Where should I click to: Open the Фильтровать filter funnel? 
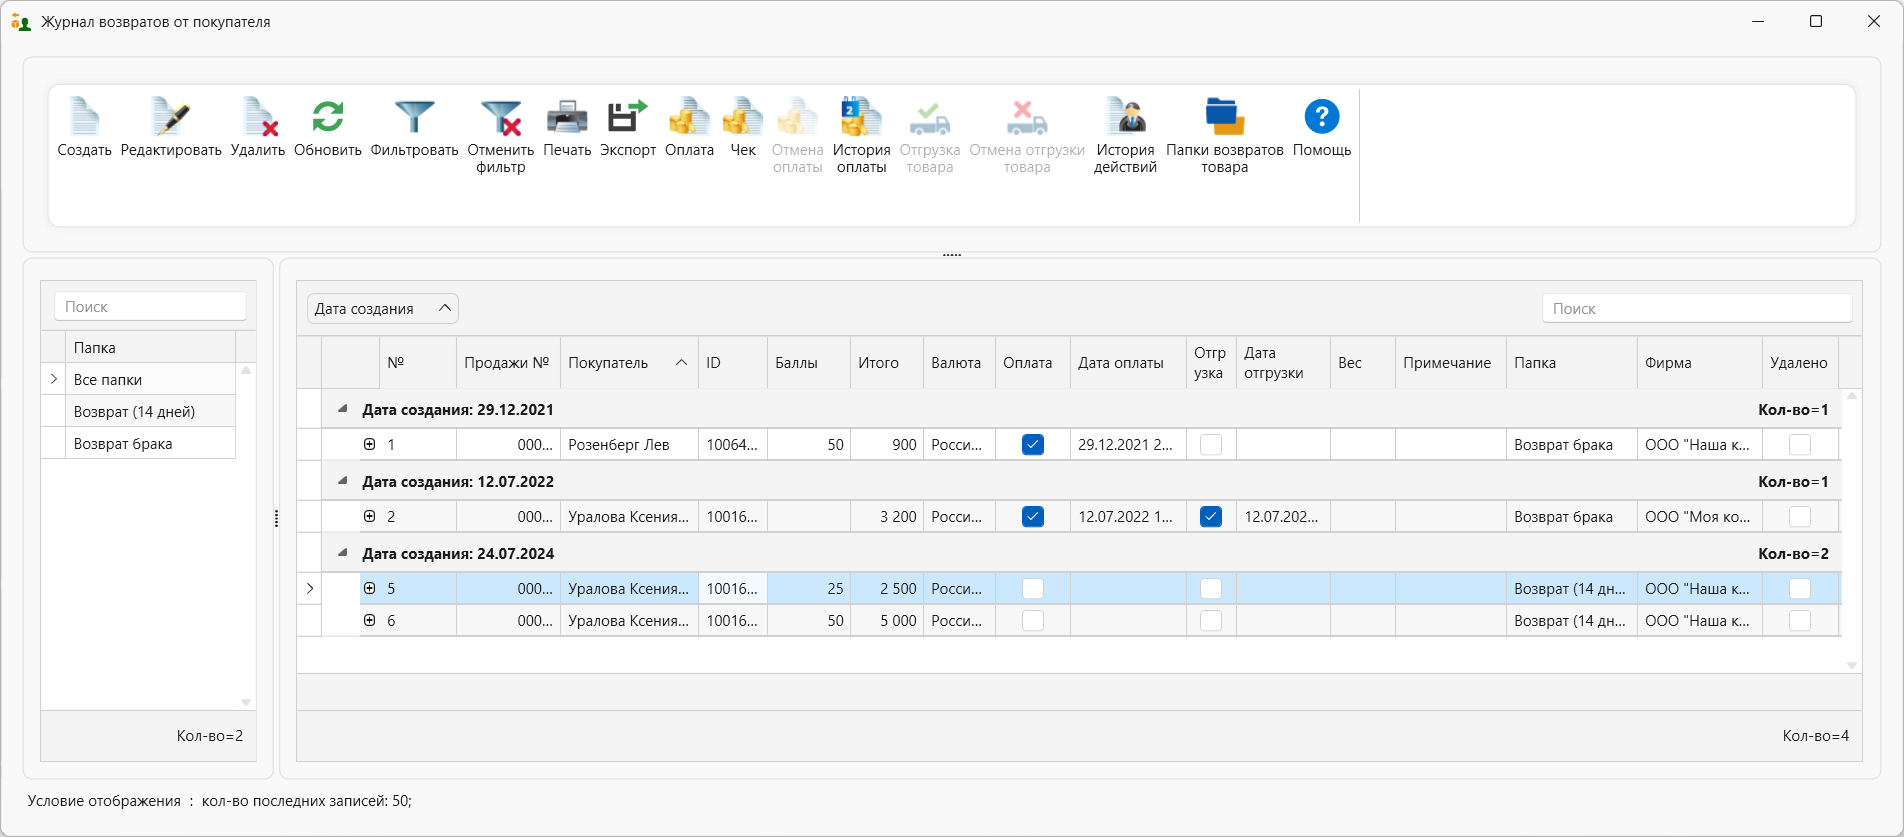pos(414,117)
